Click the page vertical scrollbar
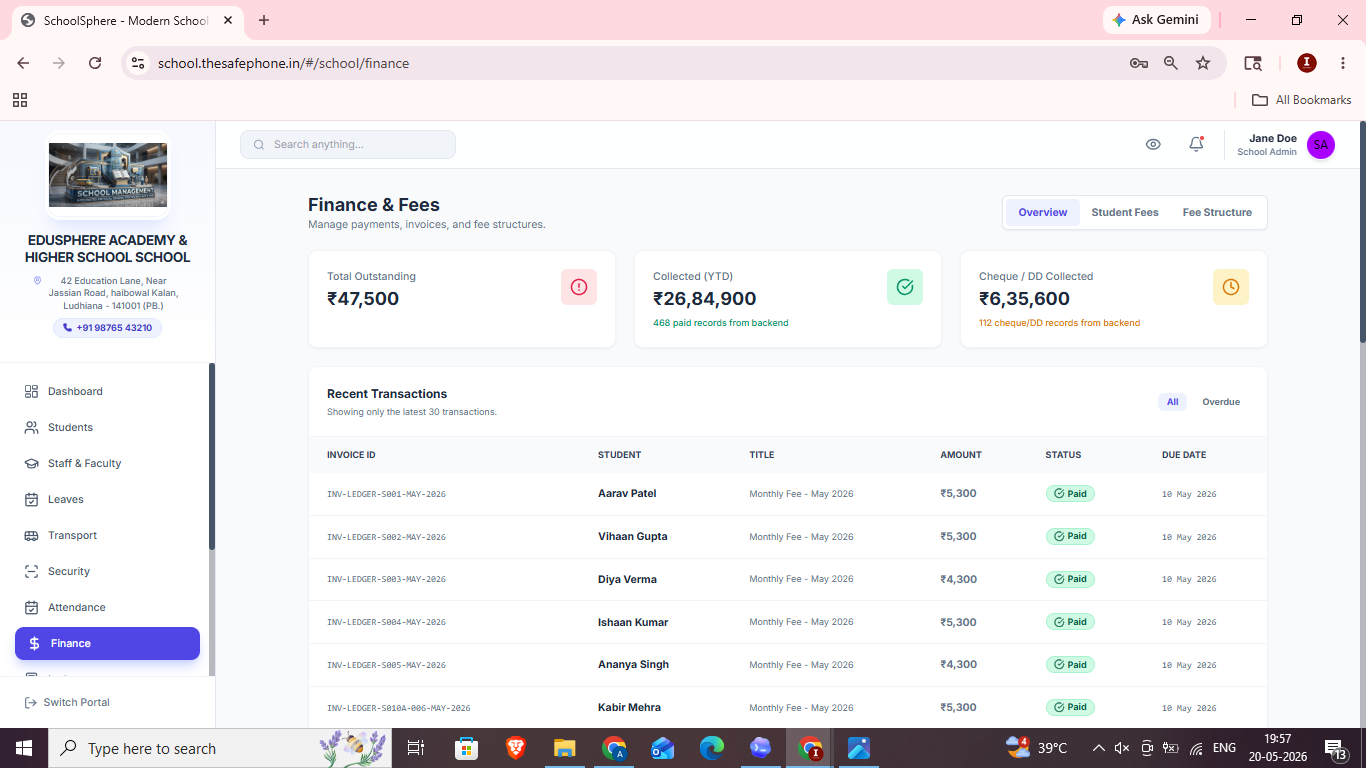1366x768 pixels. click(x=1361, y=233)
